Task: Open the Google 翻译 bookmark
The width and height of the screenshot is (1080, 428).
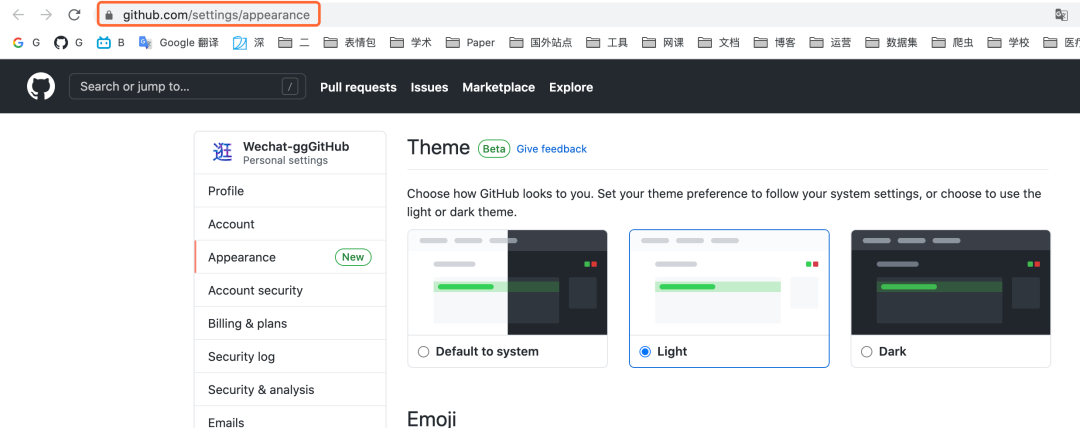Action: pyautogui.click(x=179, y=43)
